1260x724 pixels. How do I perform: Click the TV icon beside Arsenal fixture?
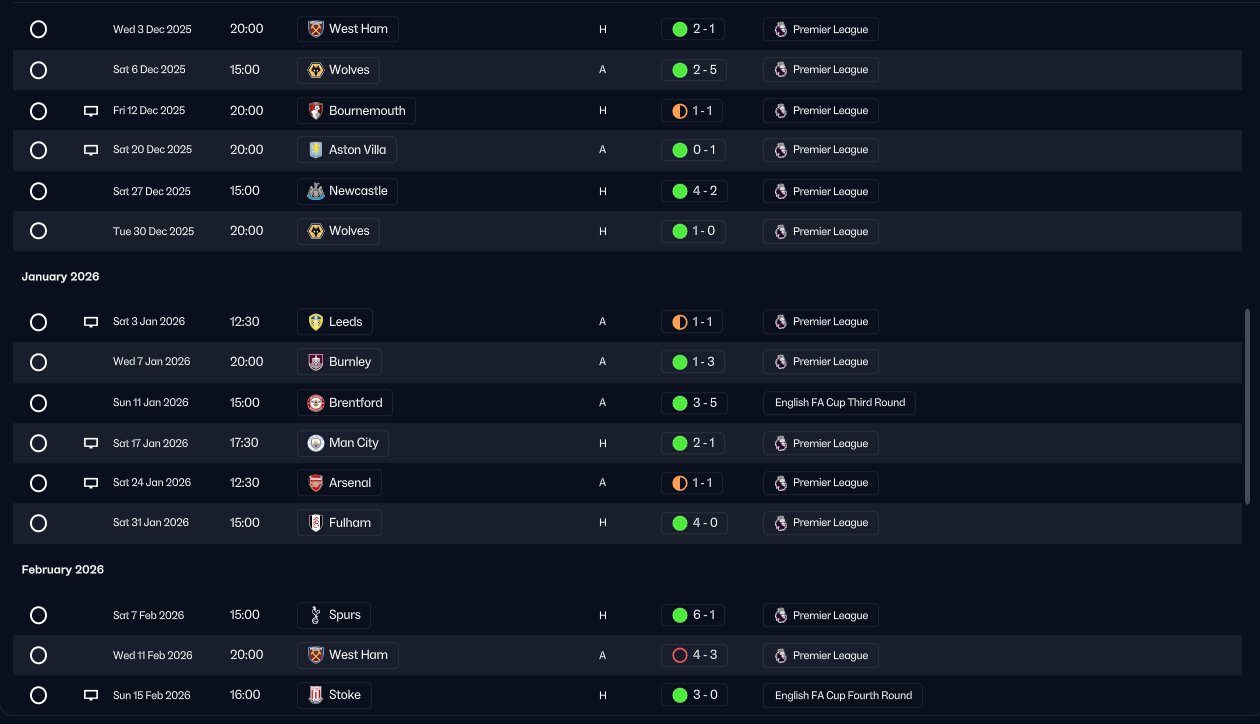coord(91,483)
